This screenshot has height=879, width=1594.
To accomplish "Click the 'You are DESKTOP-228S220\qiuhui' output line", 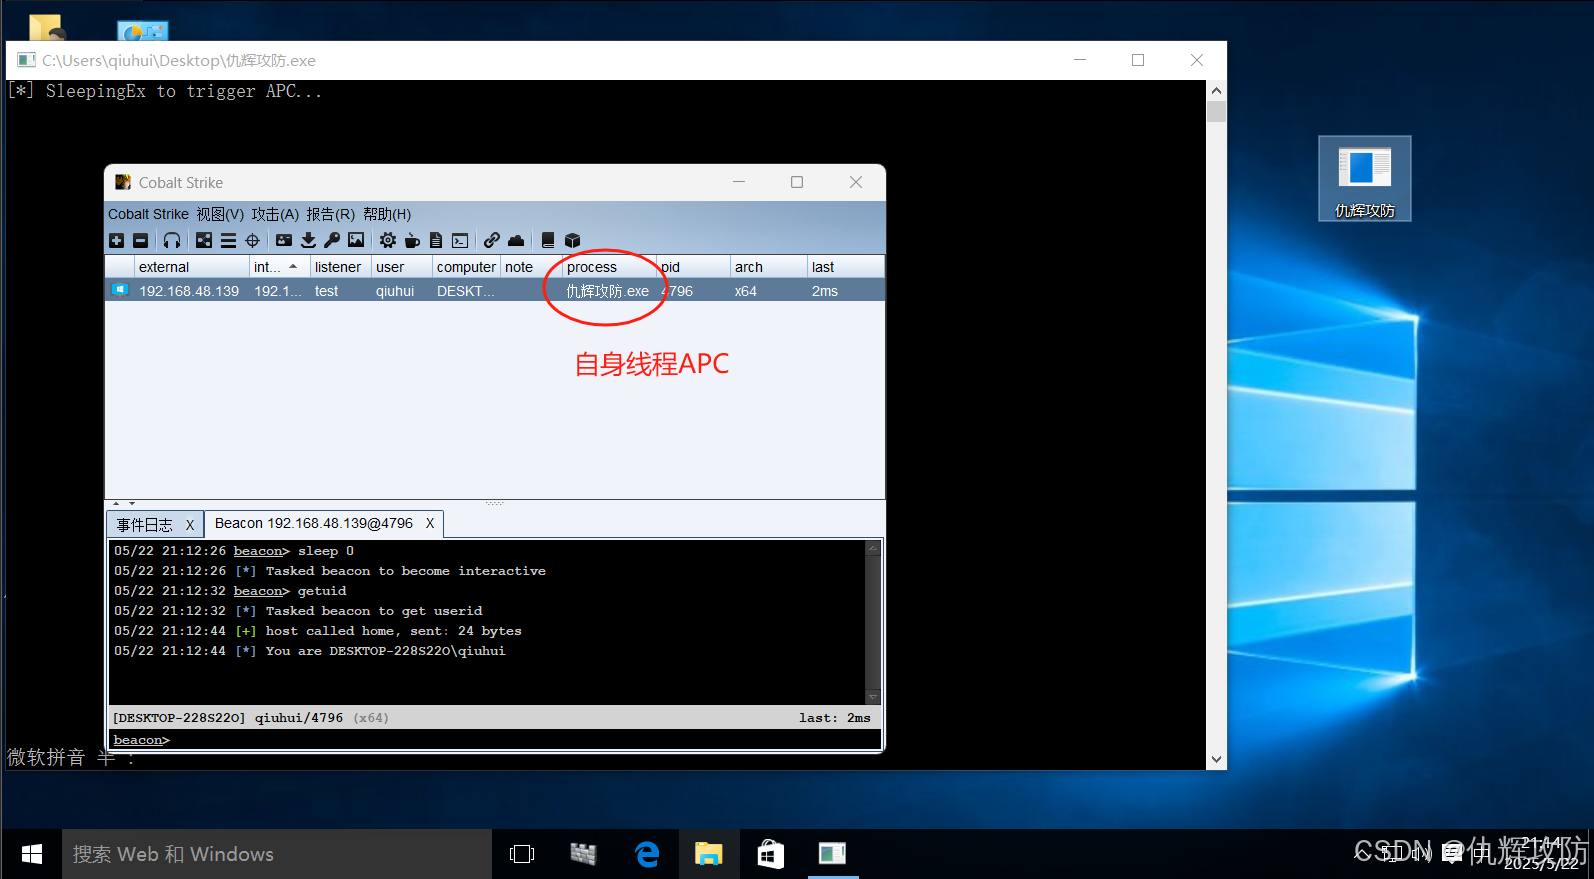I will tap(386, 651).
